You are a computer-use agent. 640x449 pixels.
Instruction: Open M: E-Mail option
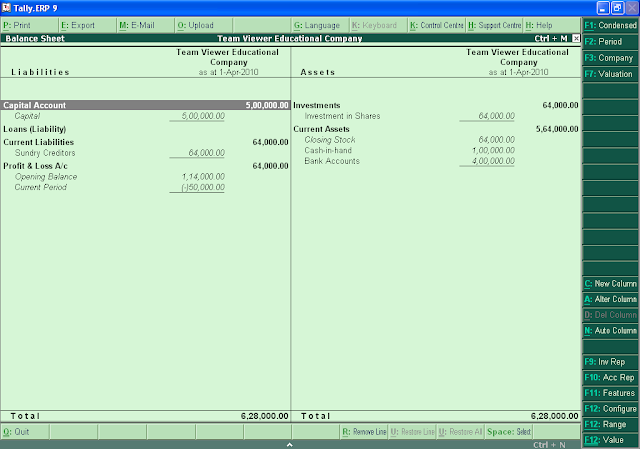(145, 25)
